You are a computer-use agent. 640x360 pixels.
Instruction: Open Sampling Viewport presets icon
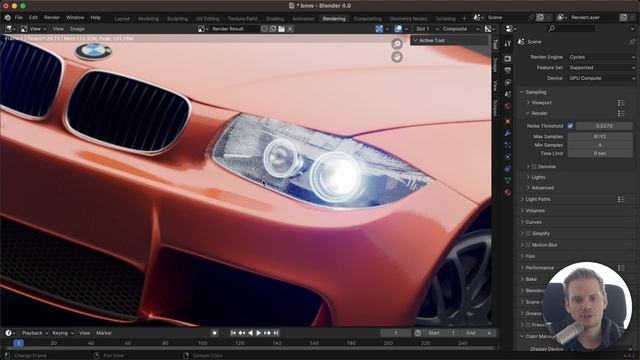pyautogui.click(x=621, y=103)
